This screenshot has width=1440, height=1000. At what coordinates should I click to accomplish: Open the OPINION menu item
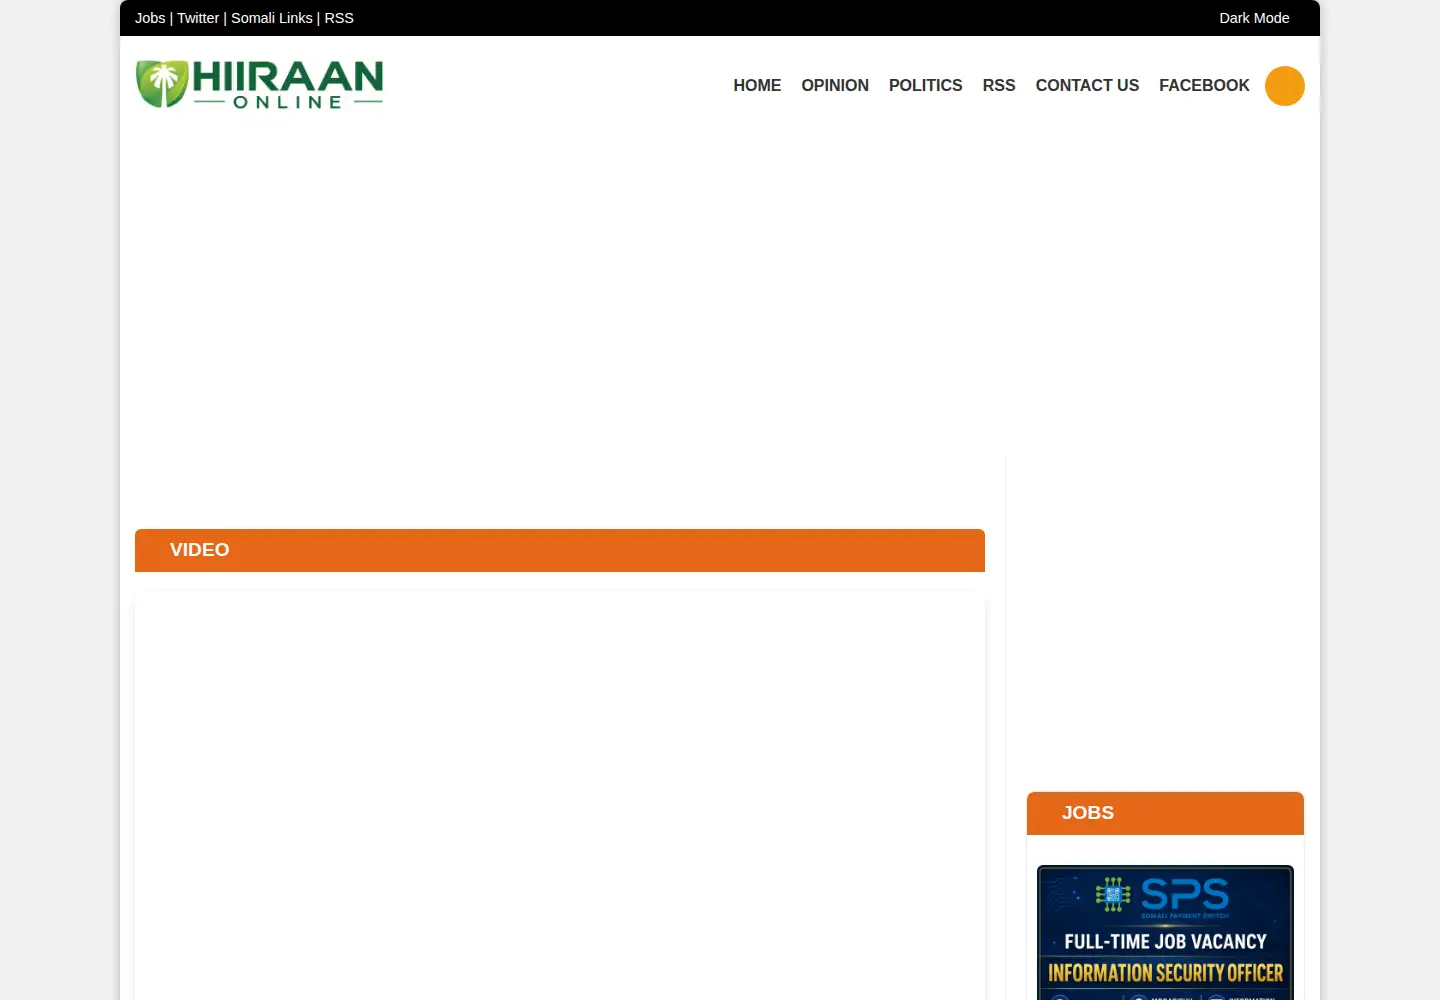[x=835, y=86]
